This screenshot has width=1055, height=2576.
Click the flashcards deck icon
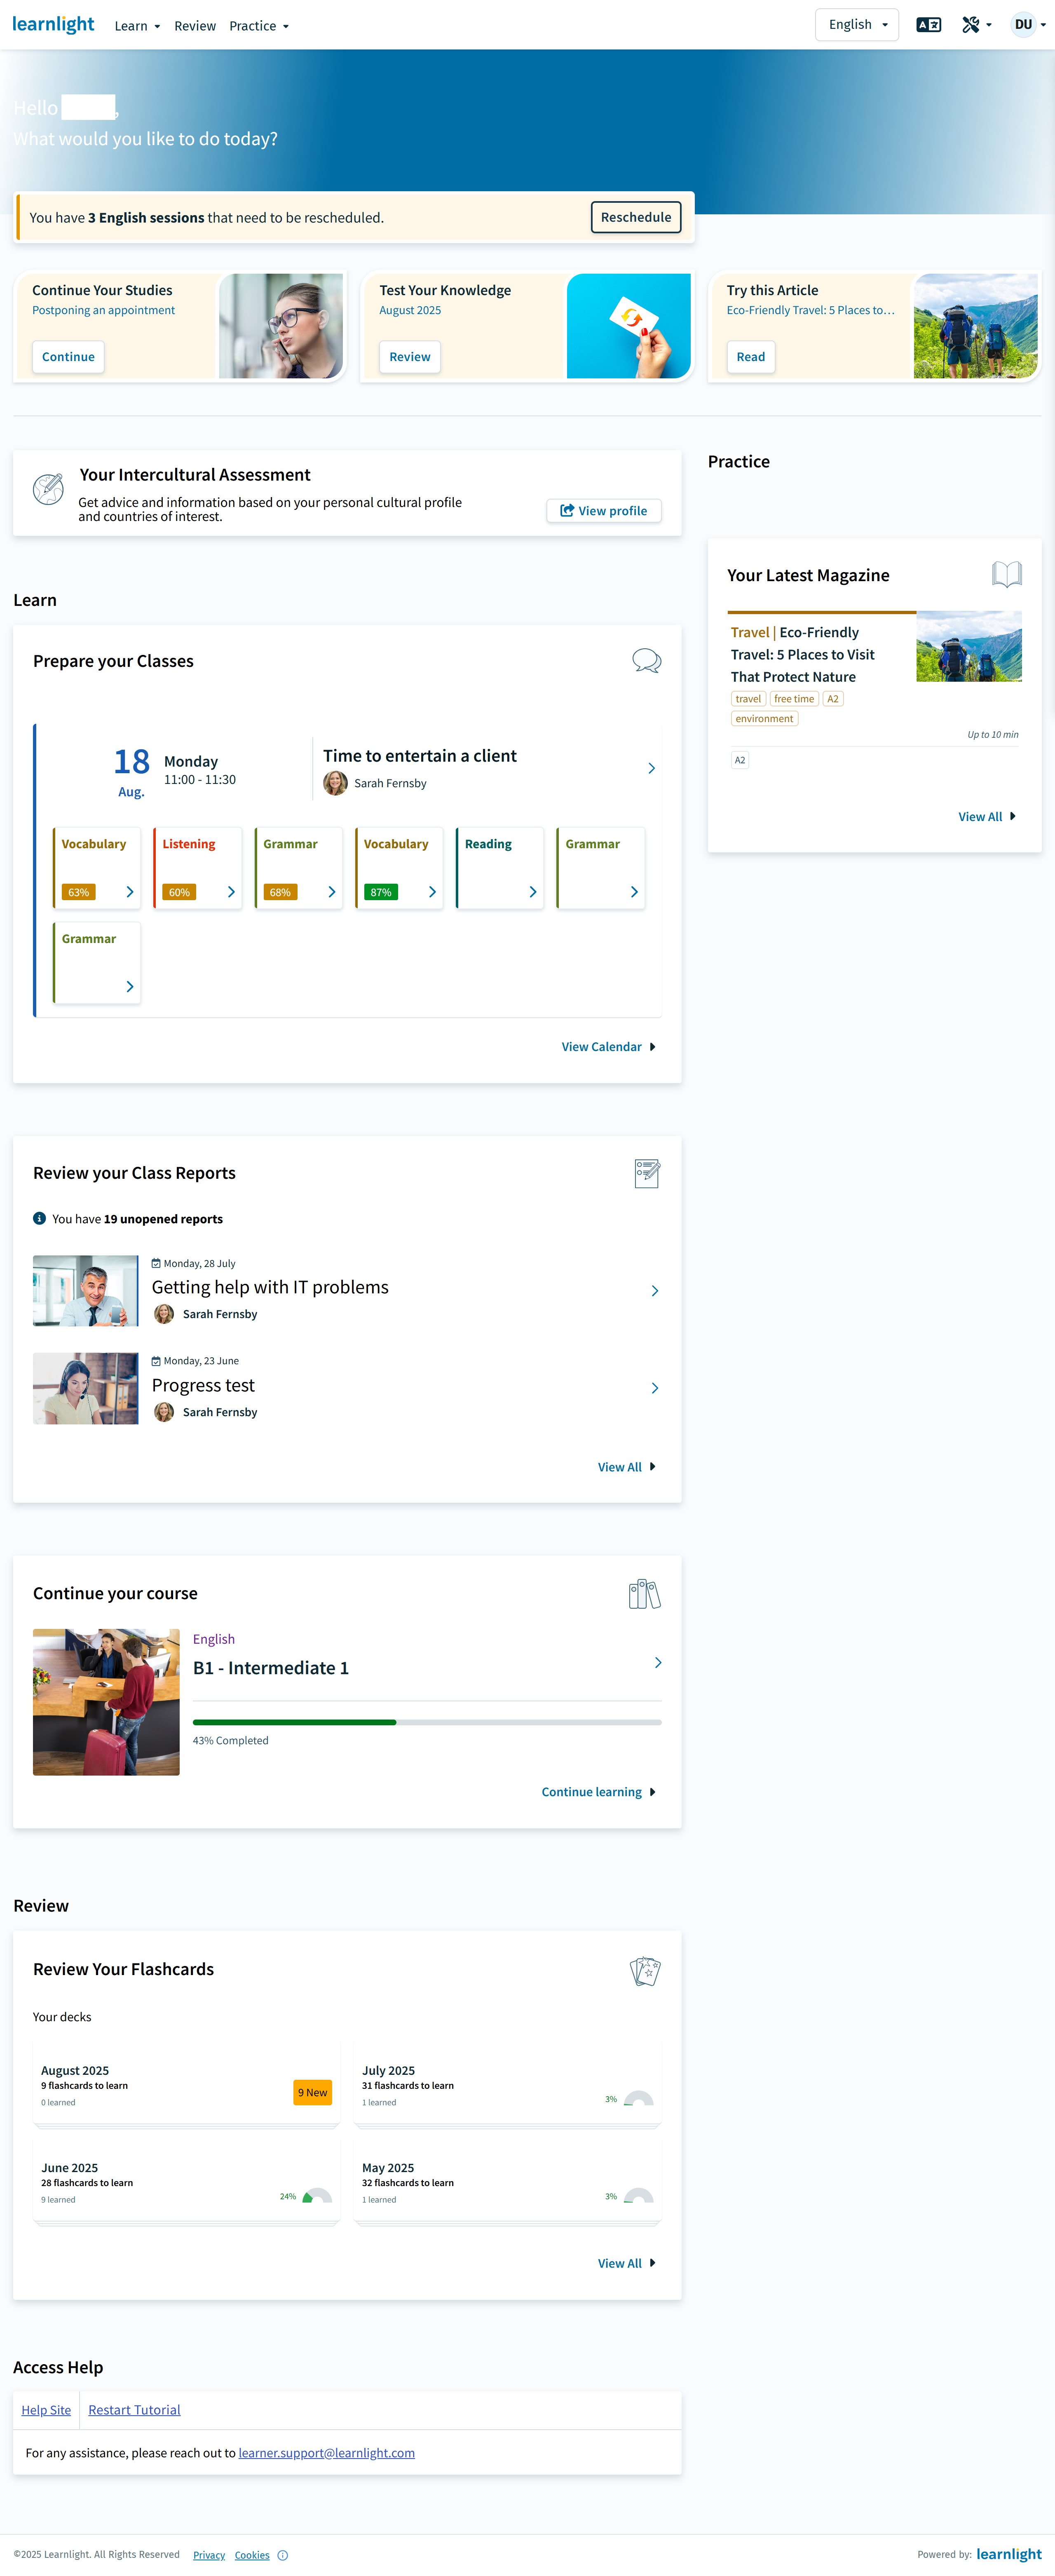click(645, 1970)
